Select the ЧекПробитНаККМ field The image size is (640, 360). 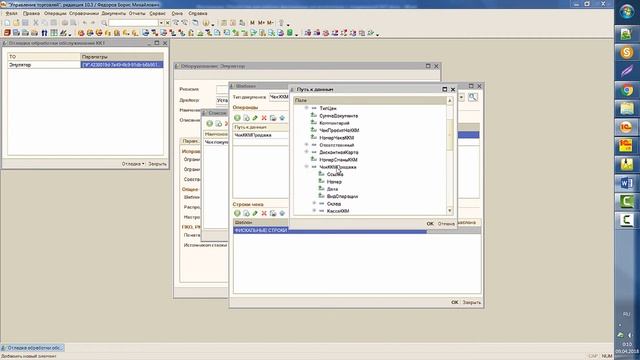(x=339, y=130)
